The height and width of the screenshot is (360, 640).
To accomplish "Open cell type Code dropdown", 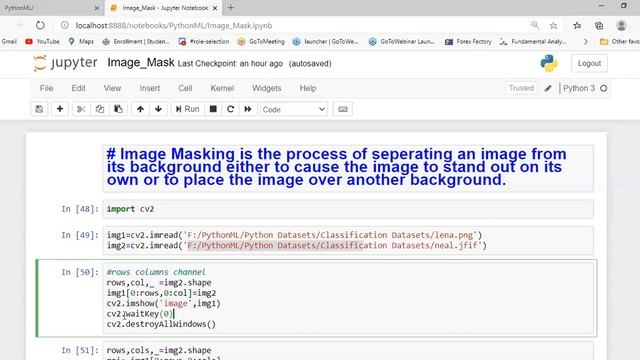I will tap(293, 109).
